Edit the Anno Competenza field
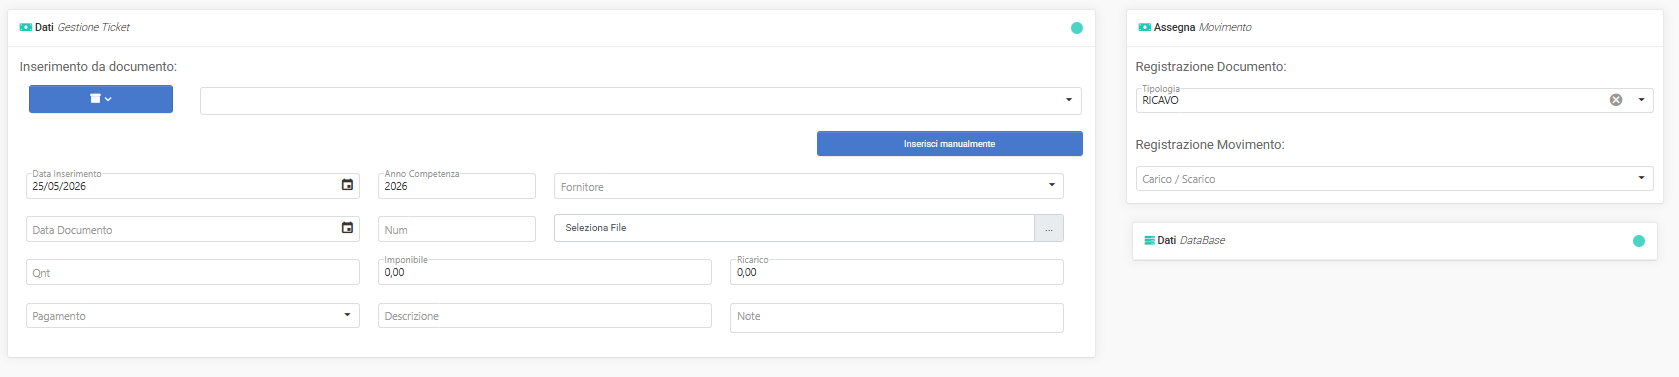Screen dimensions: 1679x377 point(456,186)
